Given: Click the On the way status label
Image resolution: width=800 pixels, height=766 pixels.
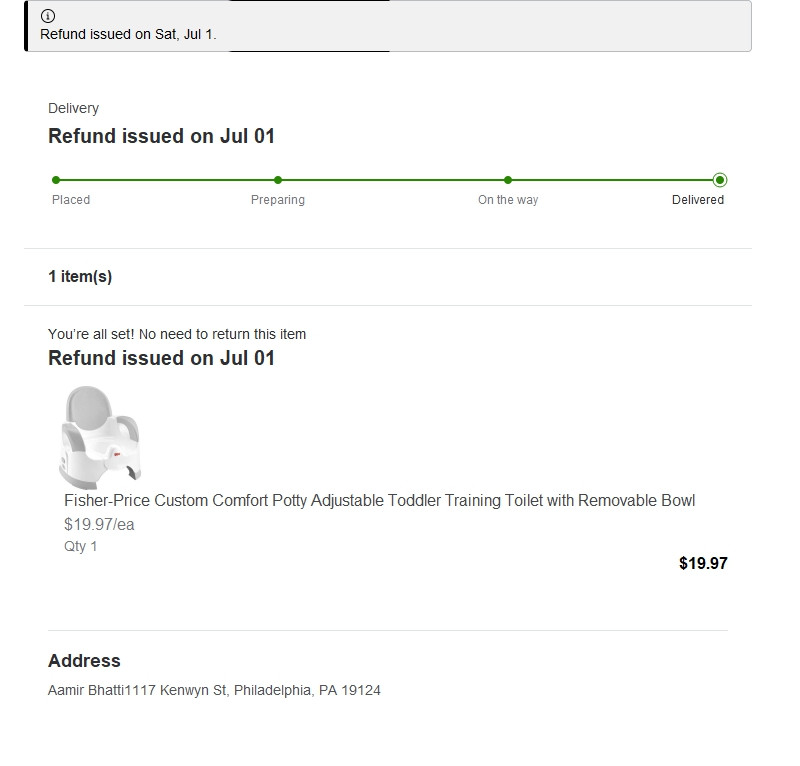Looking at the screenshot, I should coord(508,200).
